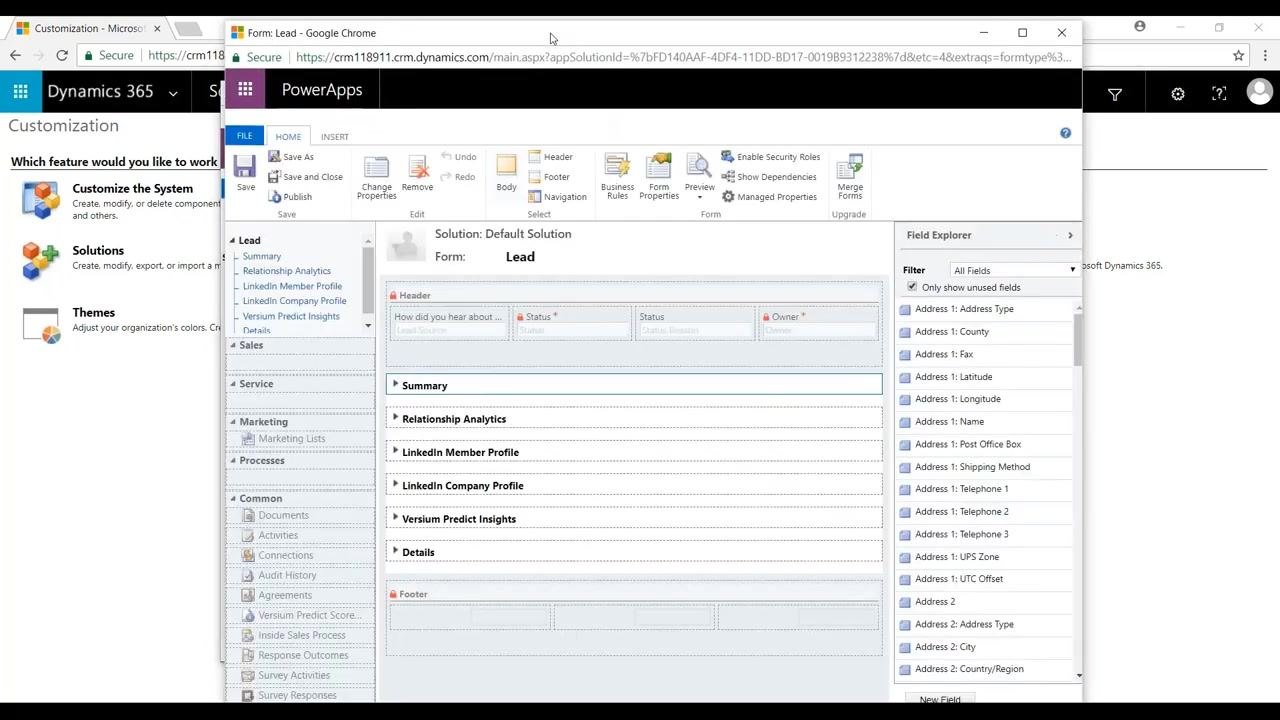This screenshot has height=720, width=1280.
Task: Open the Themes icon in Customization window
Action: point(41,325)
